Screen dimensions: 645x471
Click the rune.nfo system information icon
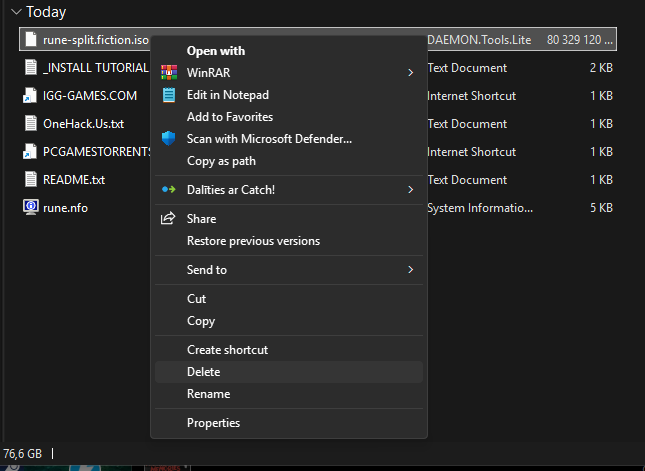31,207
